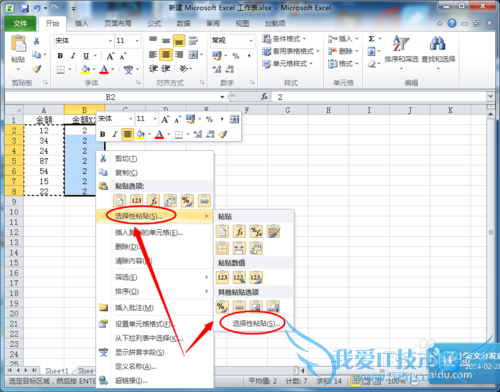Open the File tab
Image resolution: width=500 pixels, height=392 pixels.
(20, 23)
